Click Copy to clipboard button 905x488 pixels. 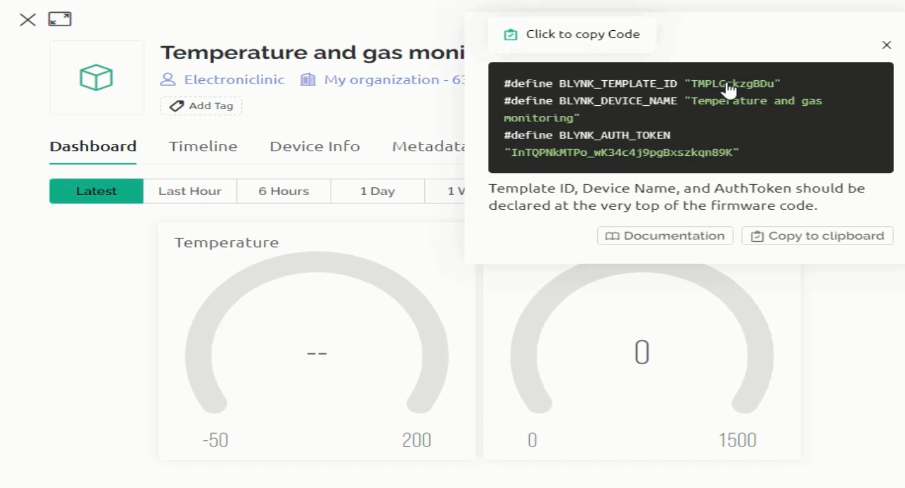tap(817, 236)
